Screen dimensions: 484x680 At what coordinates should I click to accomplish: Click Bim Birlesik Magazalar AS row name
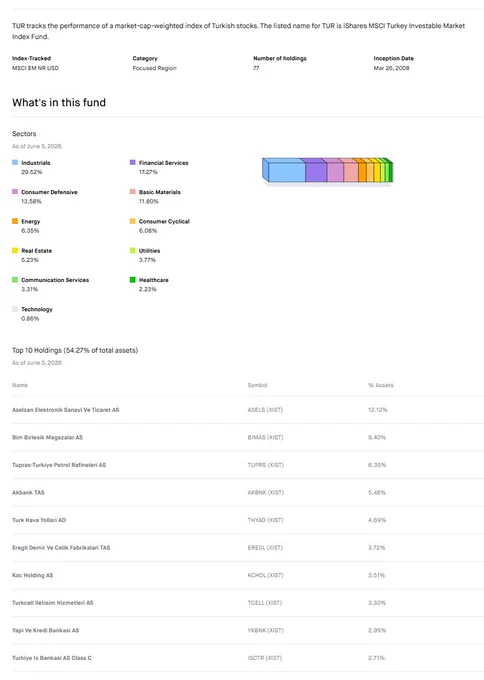point(47,438)
